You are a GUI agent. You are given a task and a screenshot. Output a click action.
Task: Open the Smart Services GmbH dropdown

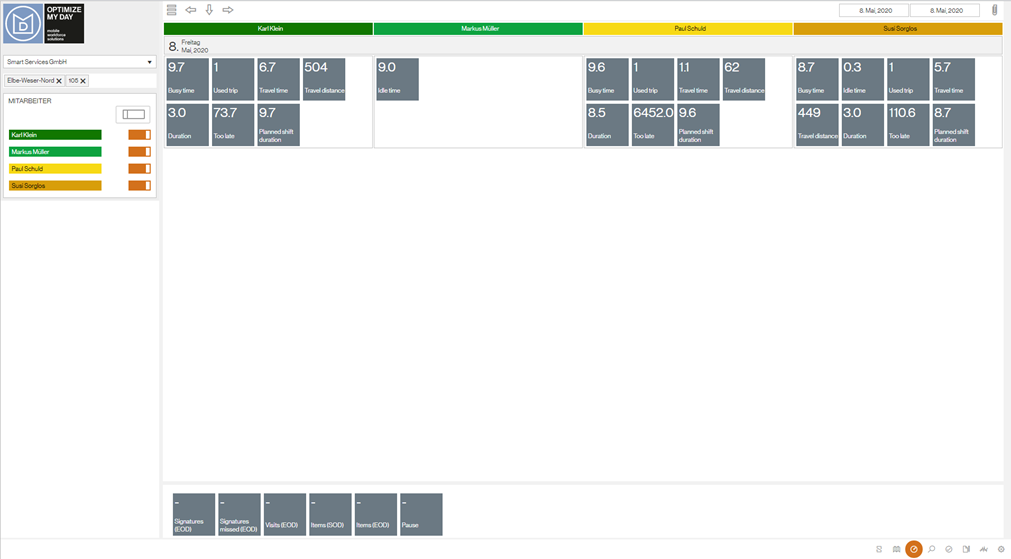[80, 62]
